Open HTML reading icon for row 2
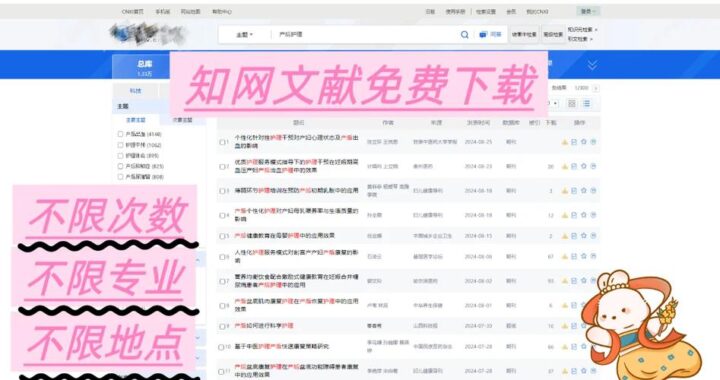The height and width of the screenshot is (380, 720). (574, 166)
